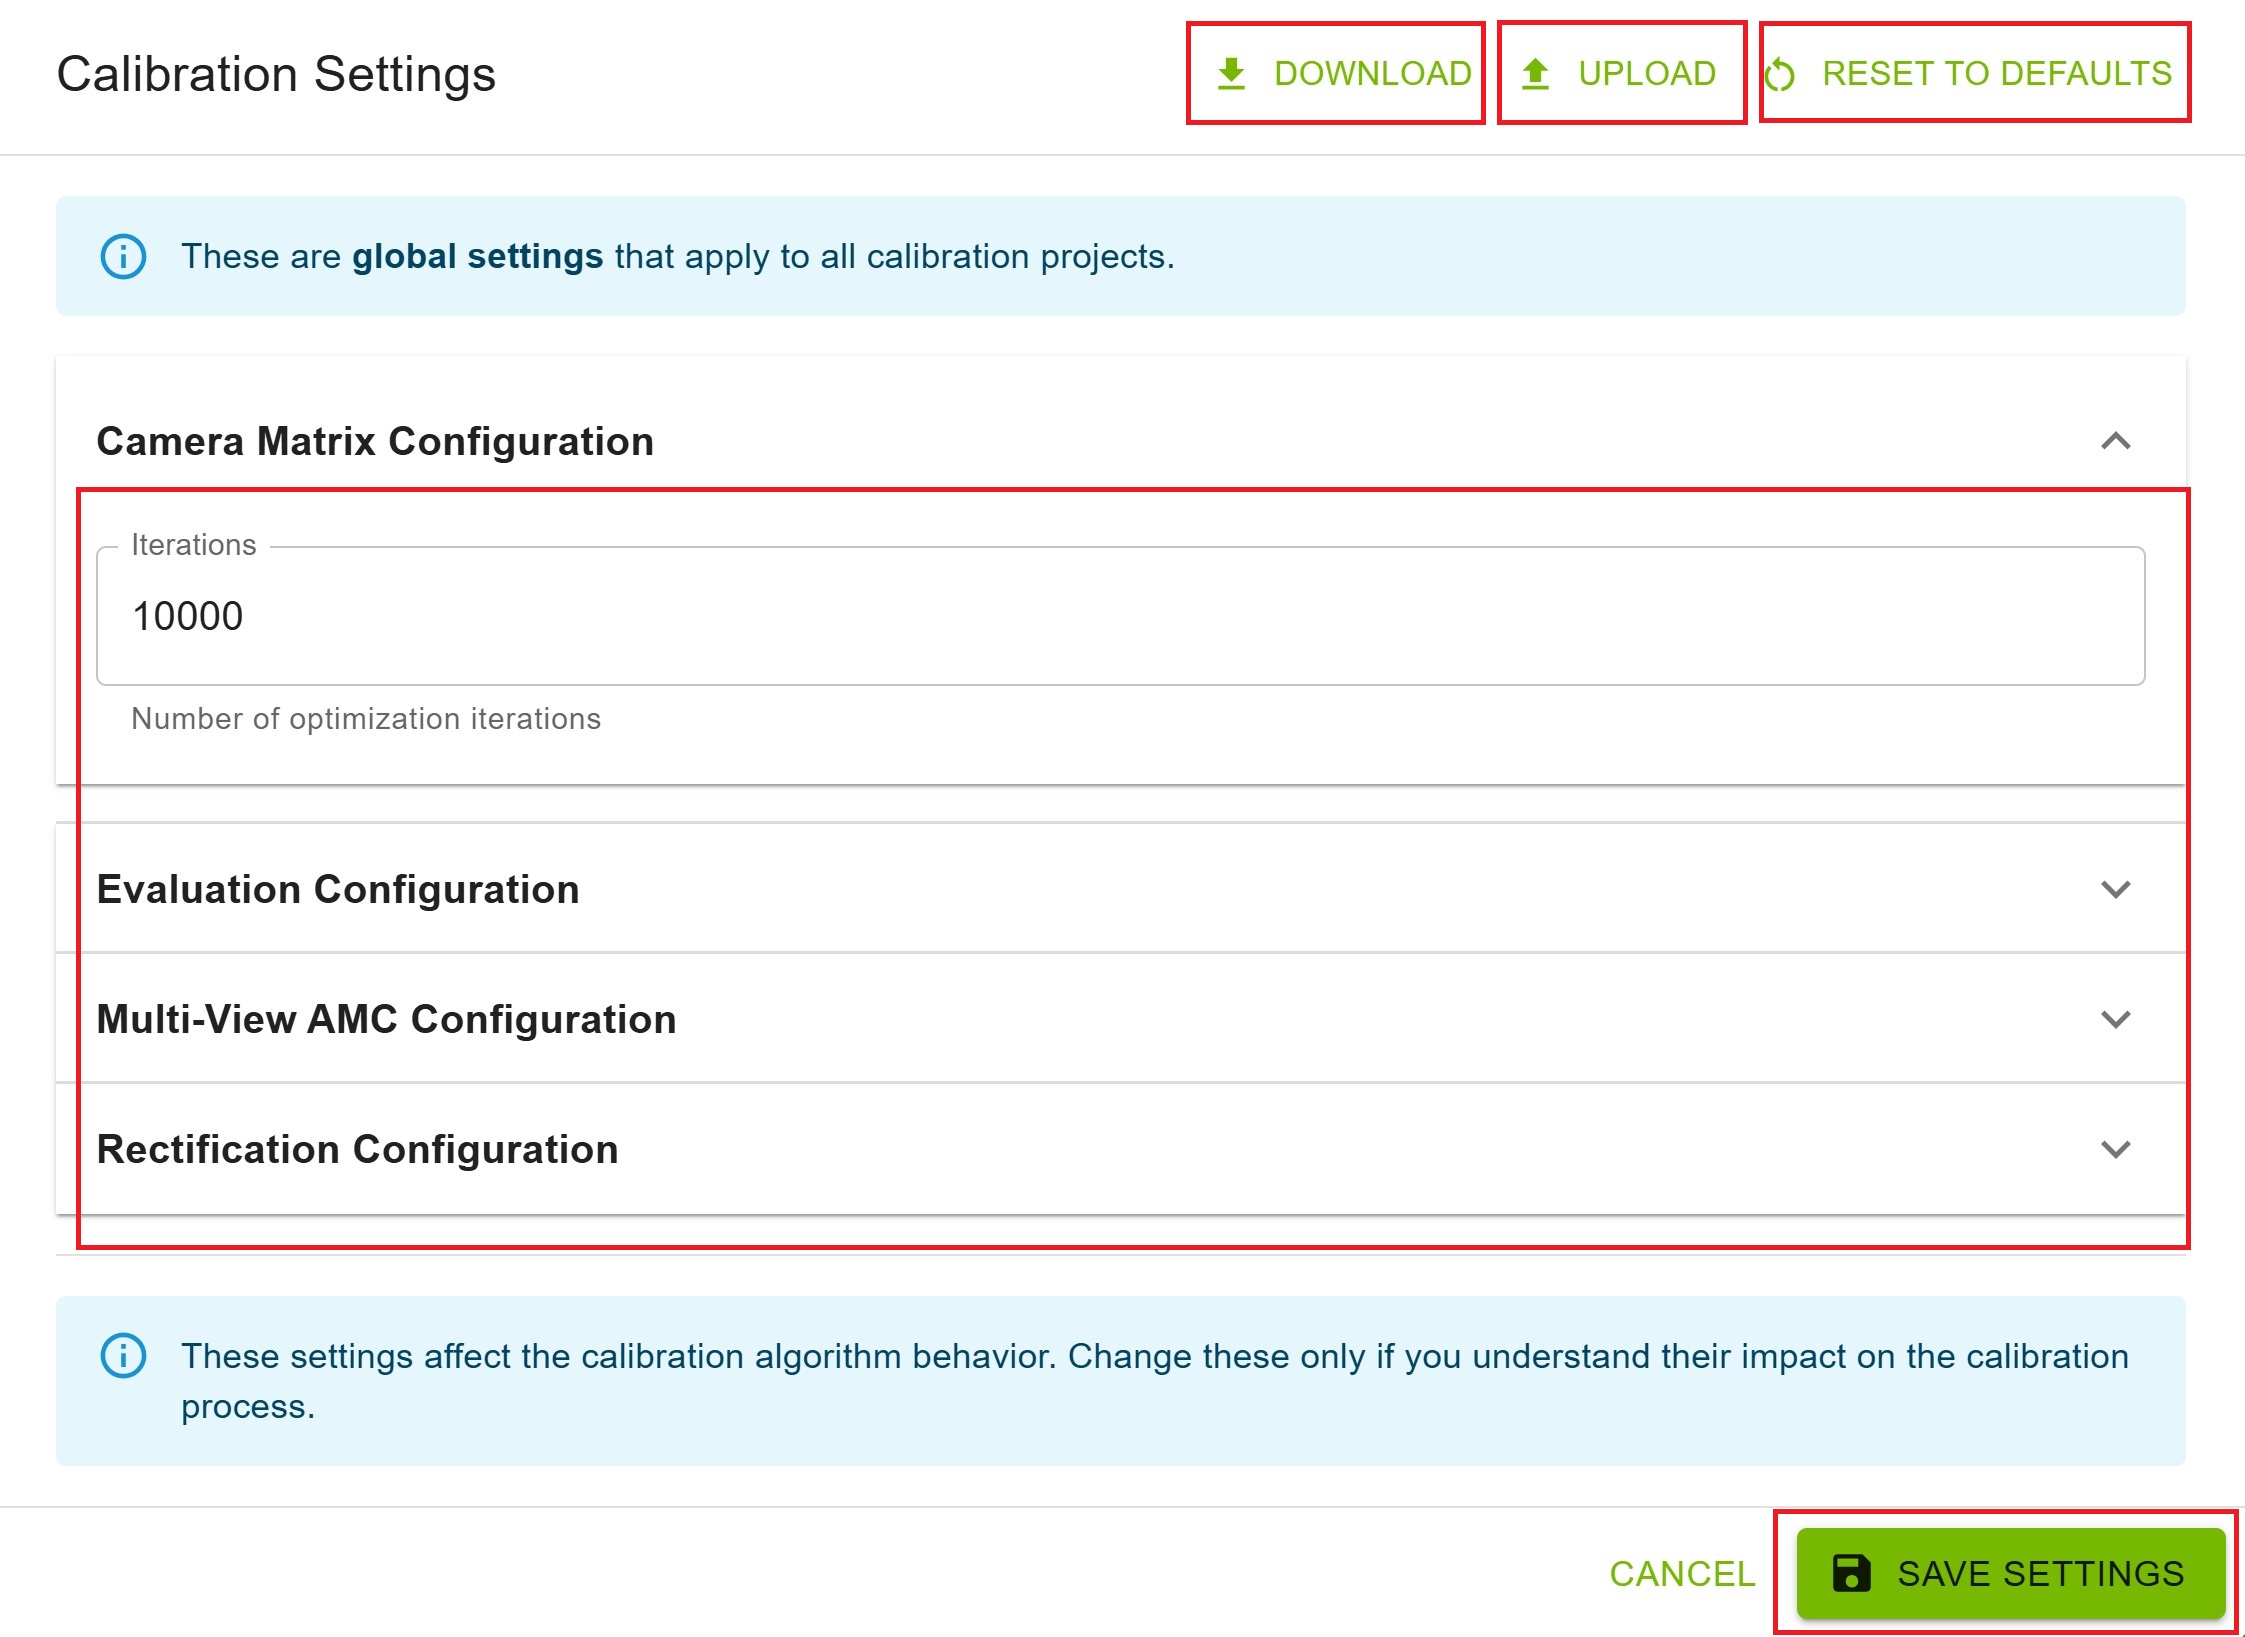Screen dimensions: 2245x1637
Task: Select the upload icon beside UPLOAD text
Action: (x=1533, y=72)
